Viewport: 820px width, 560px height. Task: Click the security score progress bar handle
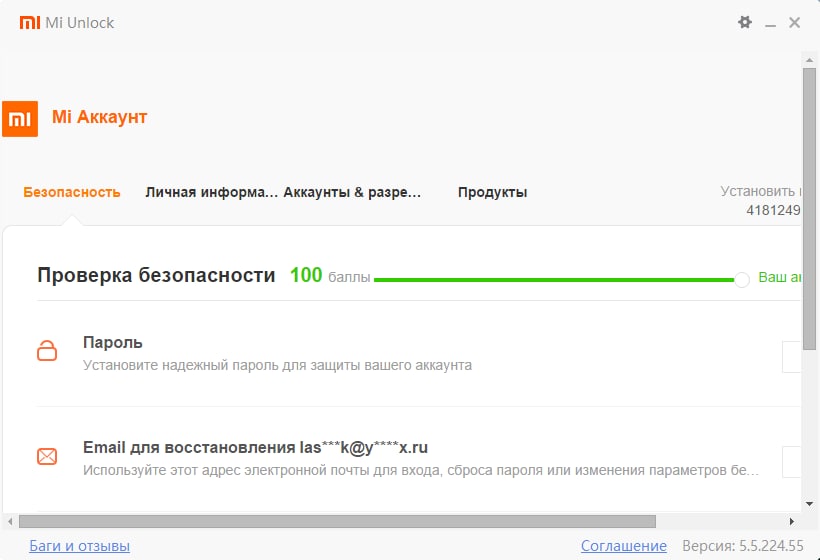pos(742,280)
